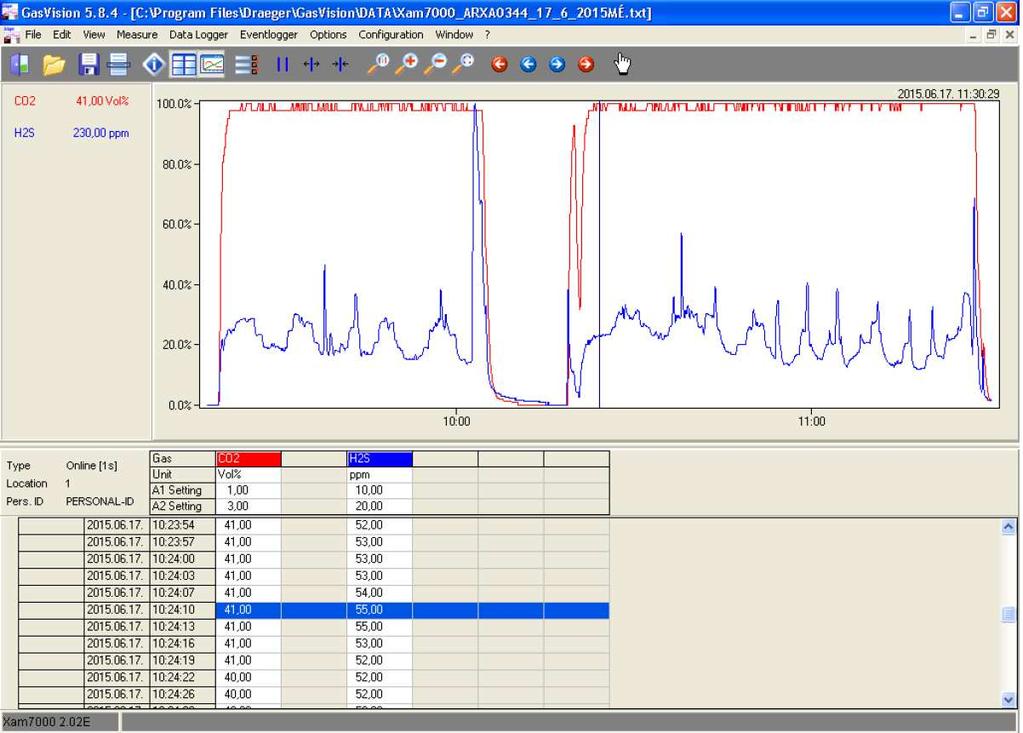This screenshot has height=733, width=1023.
Task: Click the A1 Setting row label
Action: coord(183,490)
